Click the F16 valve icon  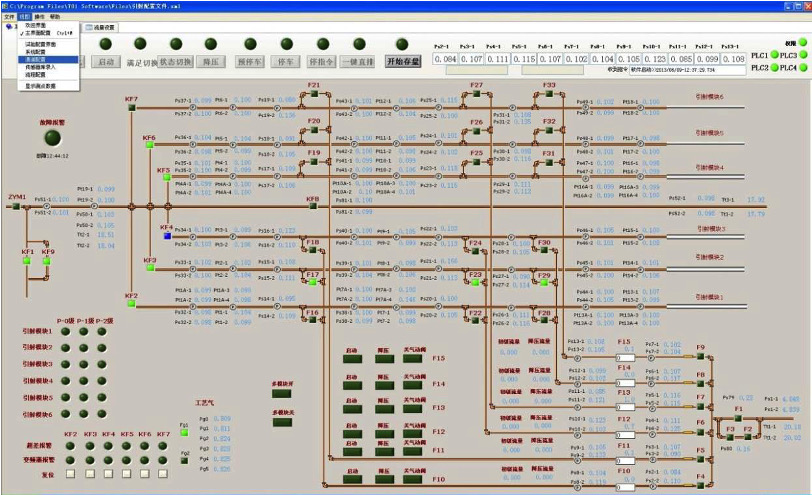313,322
